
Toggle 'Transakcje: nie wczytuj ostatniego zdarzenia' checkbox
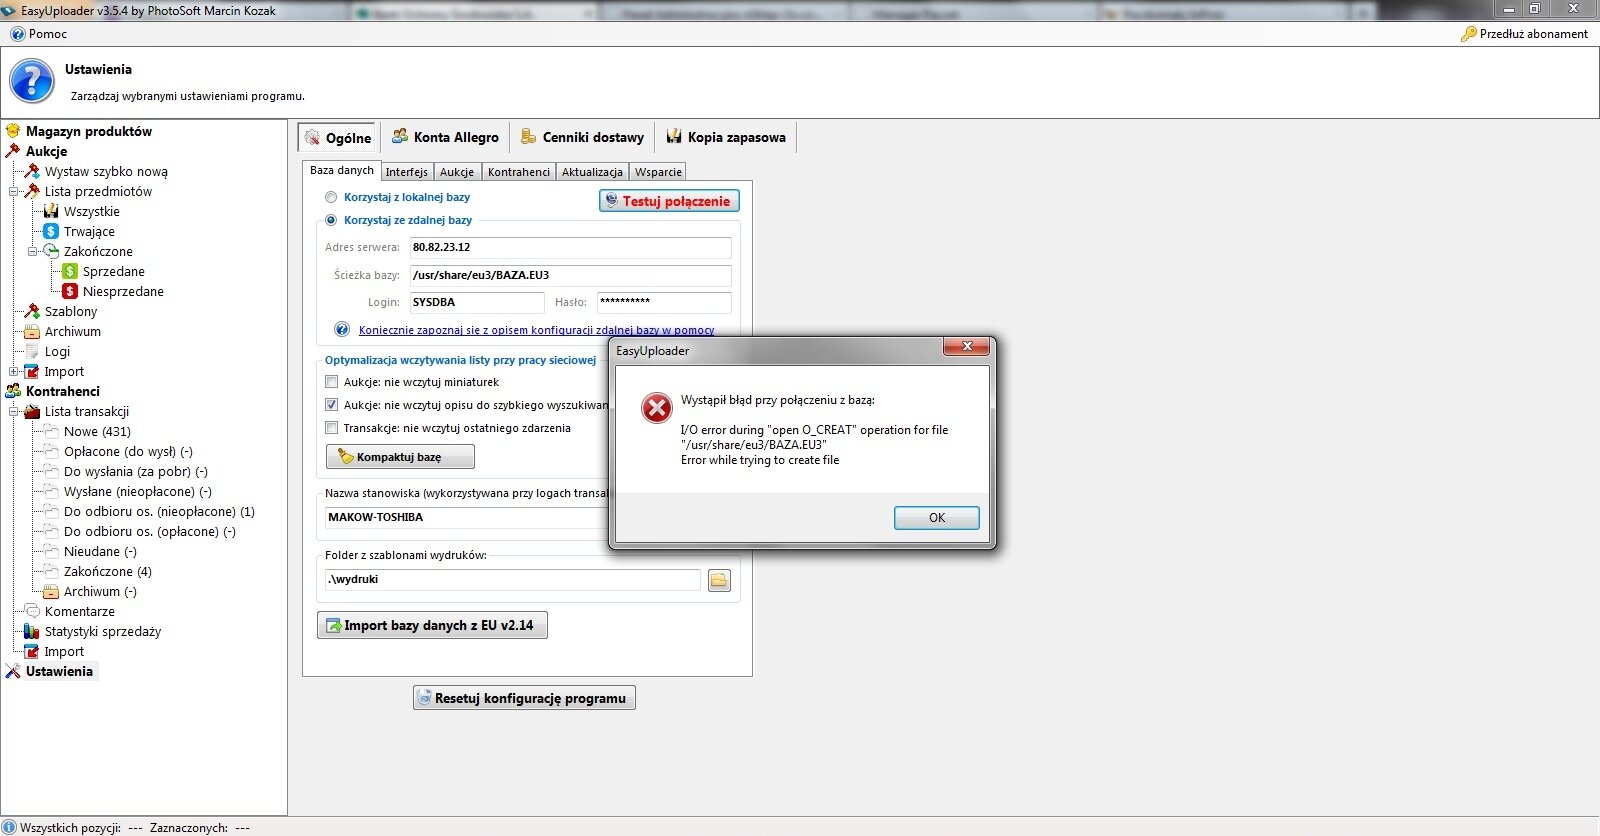pyautogui.click(x=332, y=428)
